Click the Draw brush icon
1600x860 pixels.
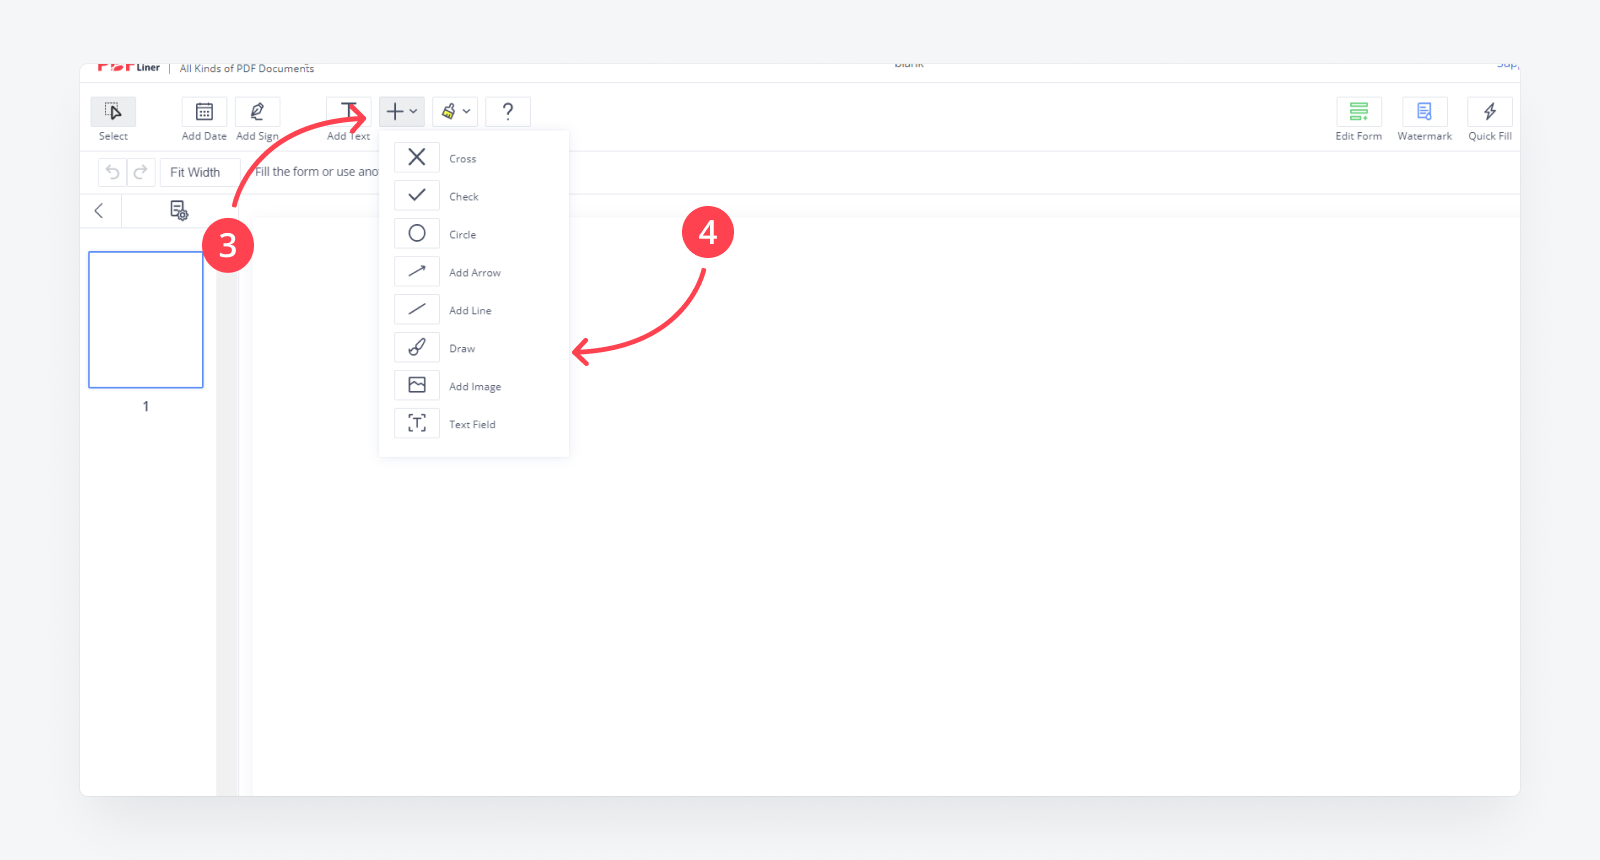pos(417,347)
